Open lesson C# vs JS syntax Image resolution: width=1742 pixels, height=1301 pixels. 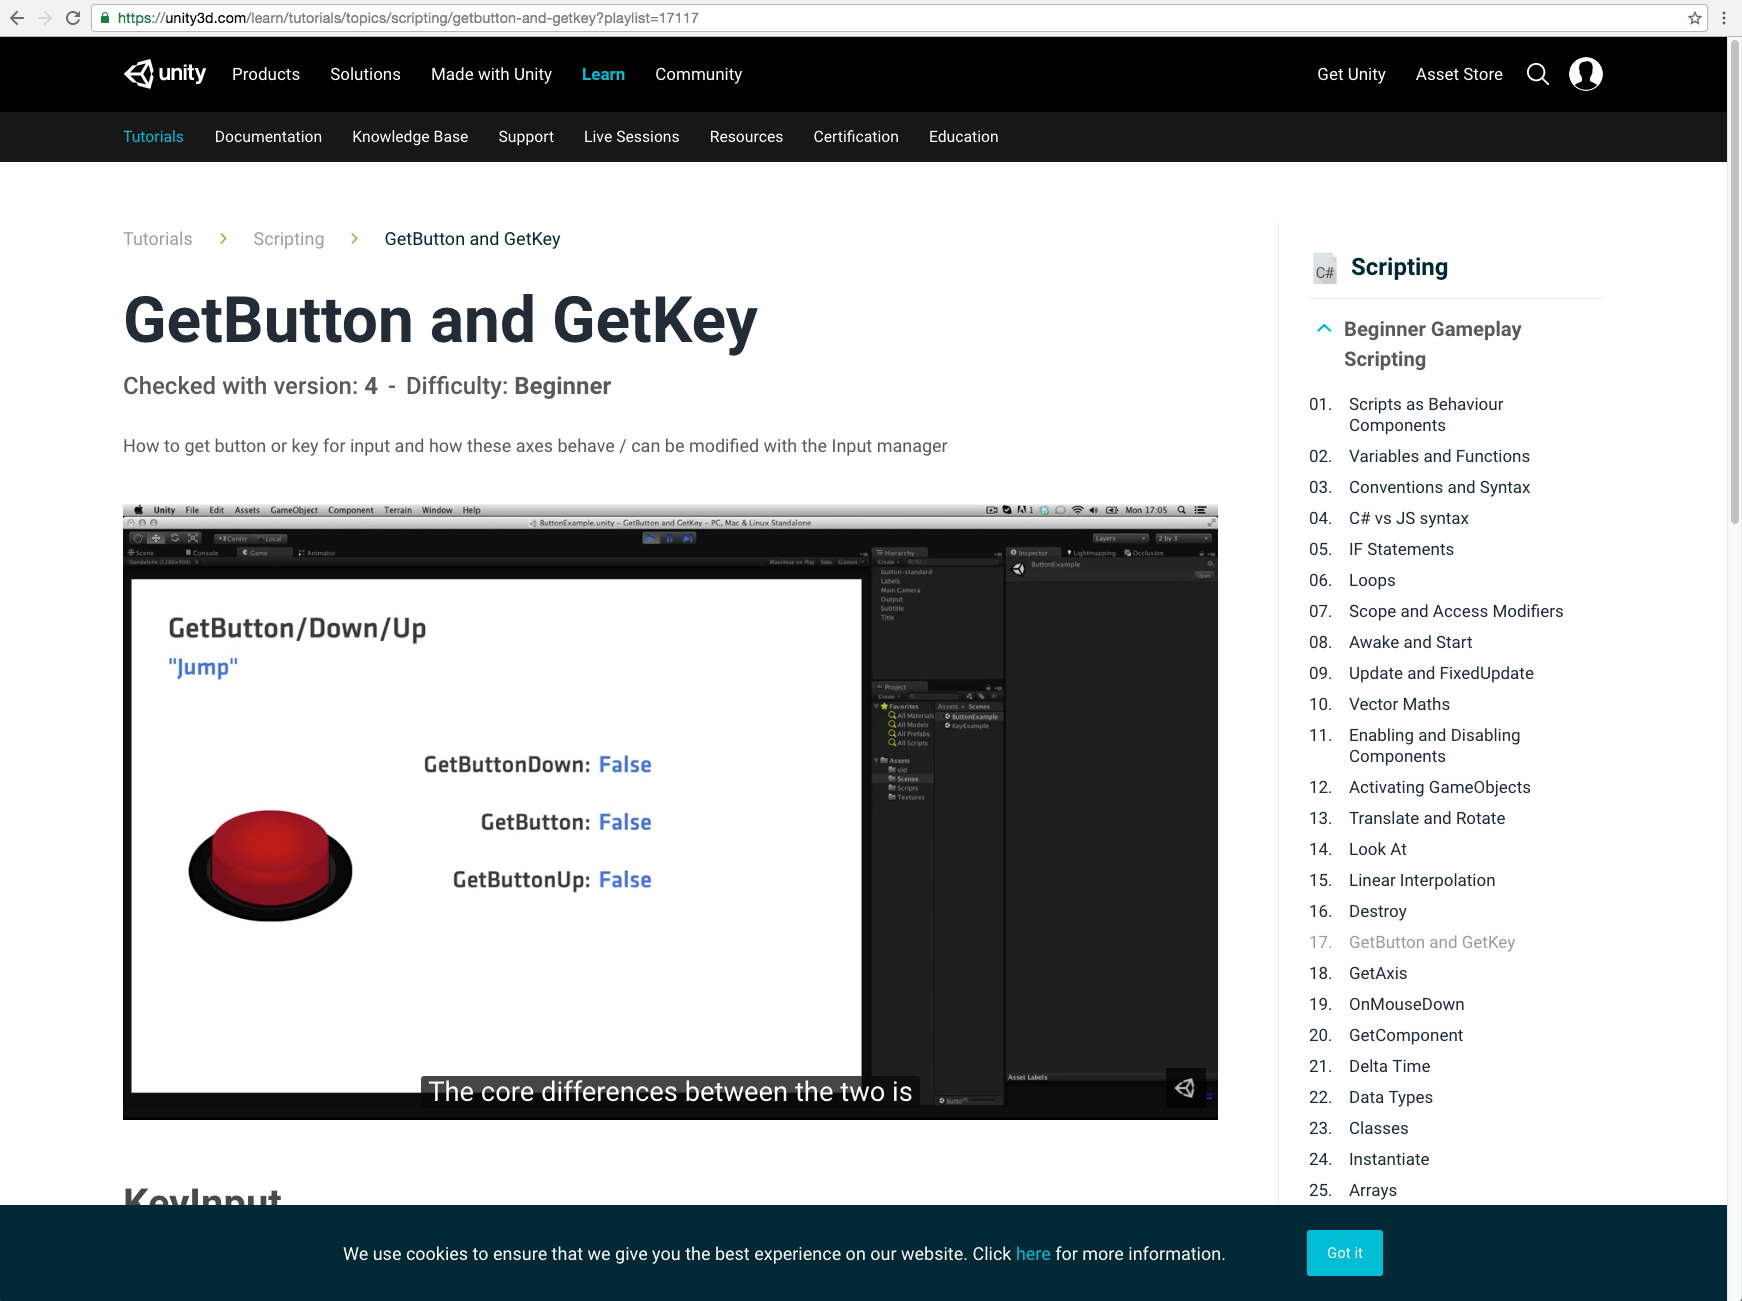click(1408, 518)
